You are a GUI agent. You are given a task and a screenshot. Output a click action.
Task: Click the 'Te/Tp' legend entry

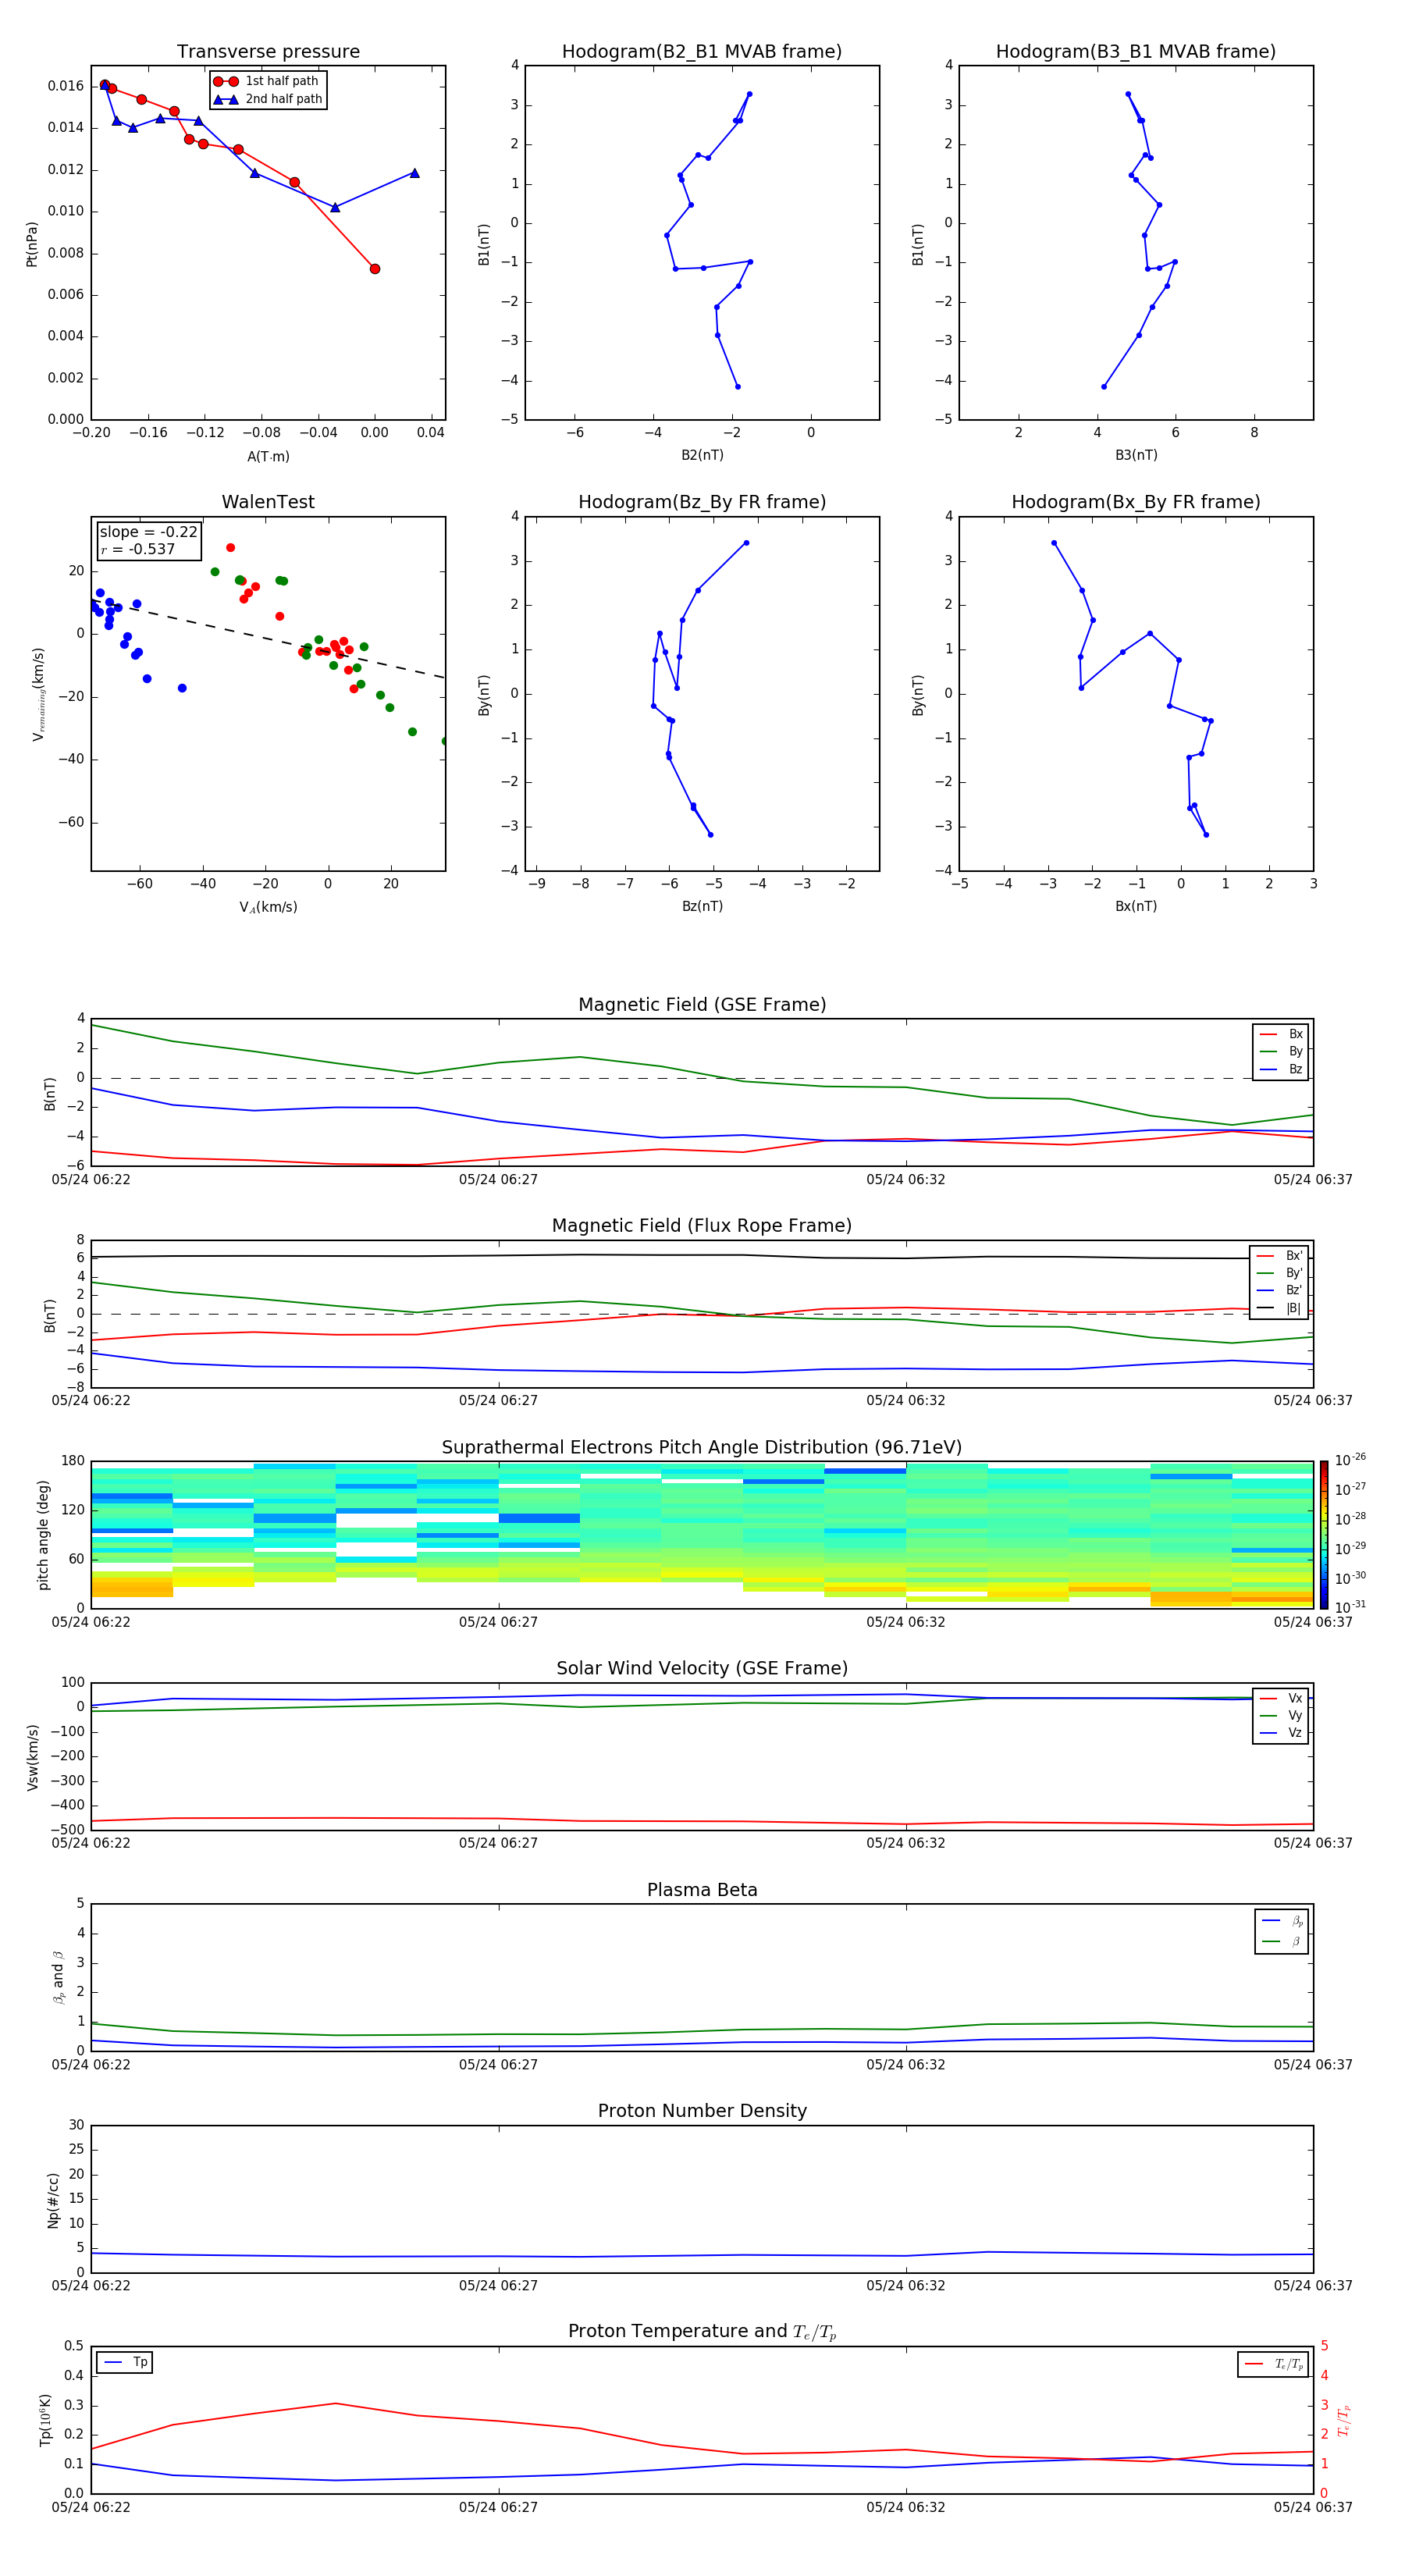(1273, 2364)
